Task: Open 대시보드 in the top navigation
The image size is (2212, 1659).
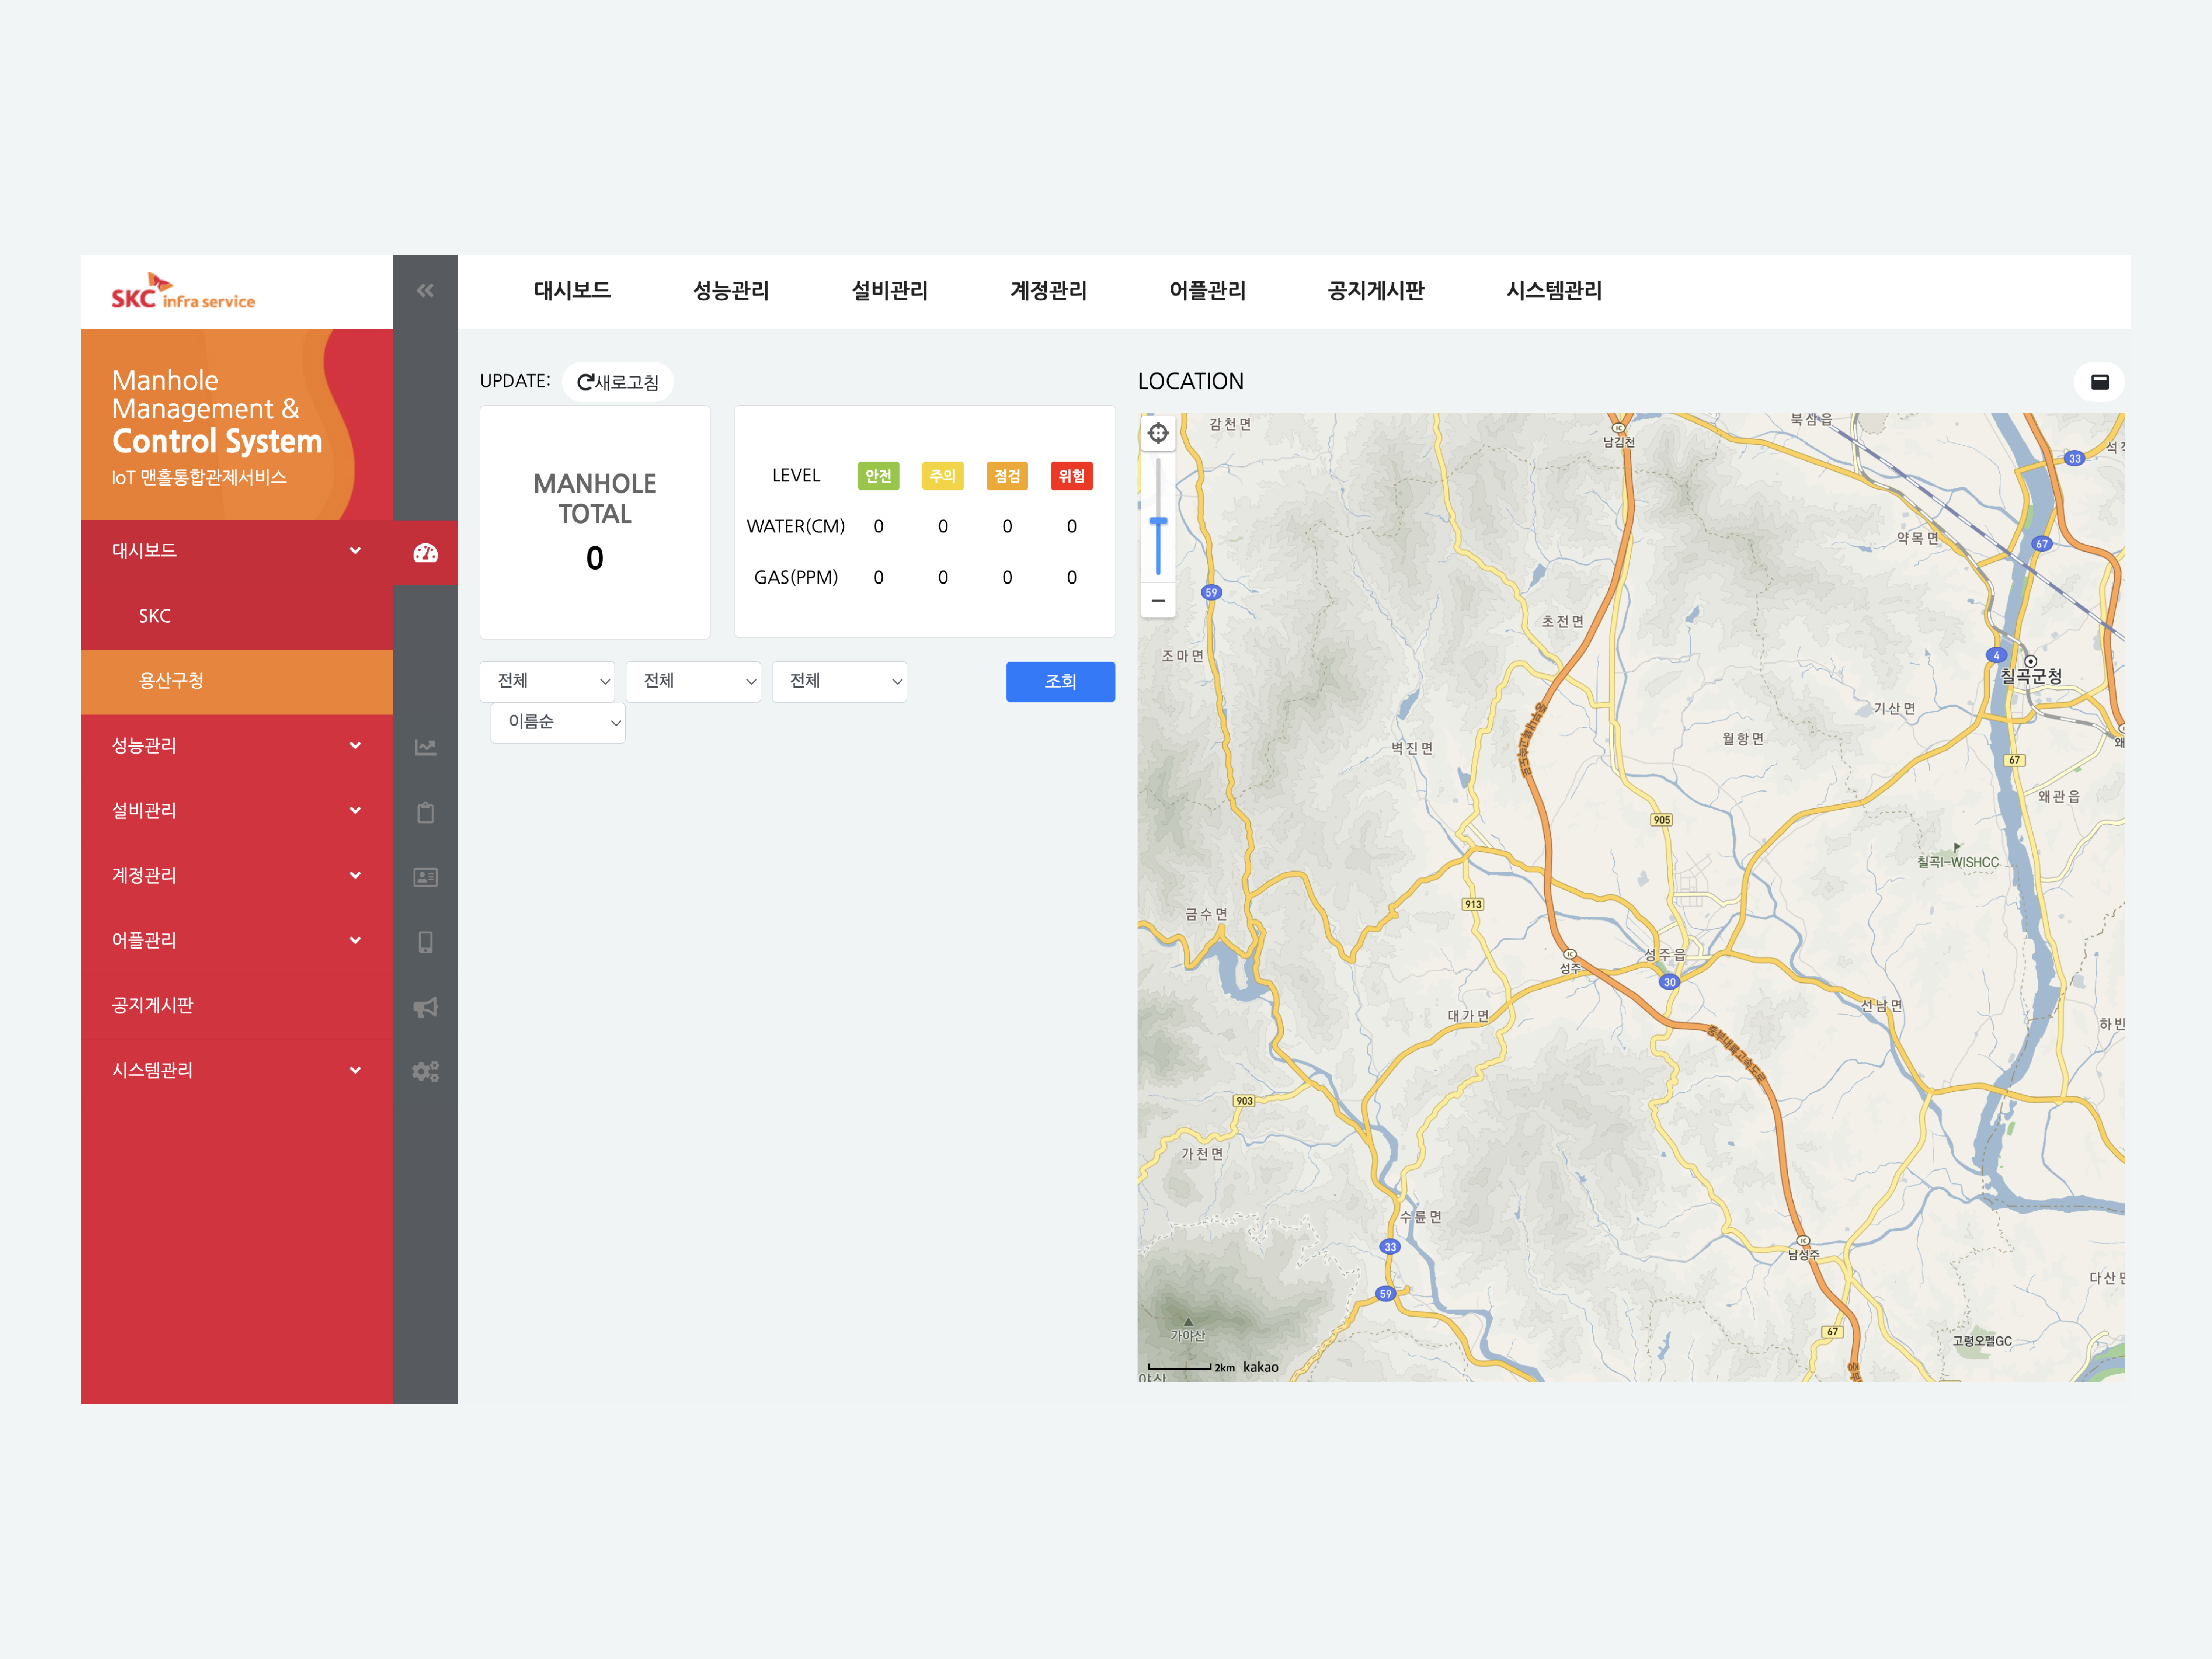Action: point(572,291)
